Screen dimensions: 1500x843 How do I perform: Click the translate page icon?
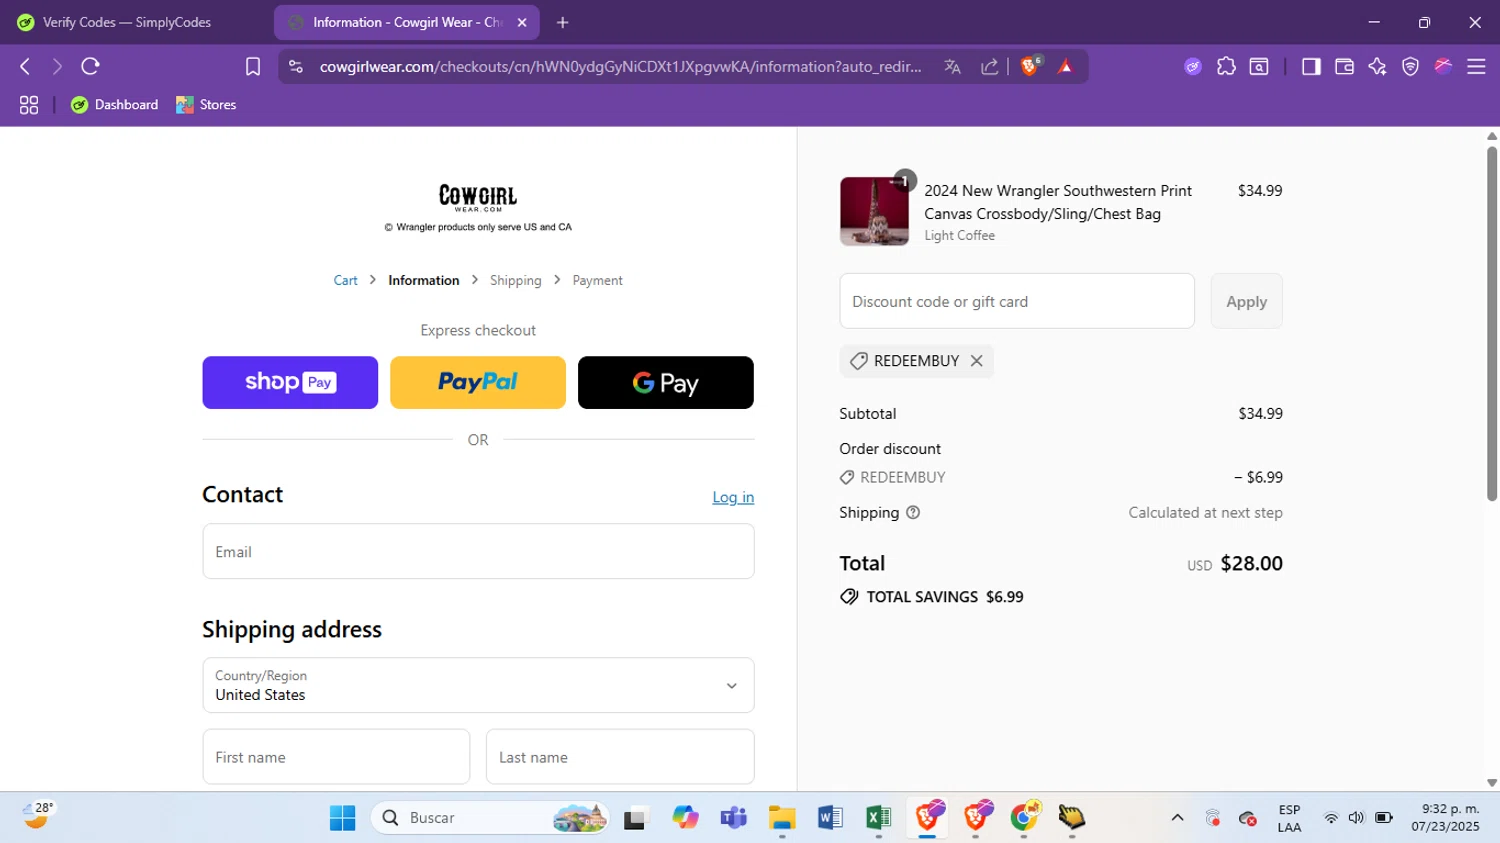[x=952, y=66]
